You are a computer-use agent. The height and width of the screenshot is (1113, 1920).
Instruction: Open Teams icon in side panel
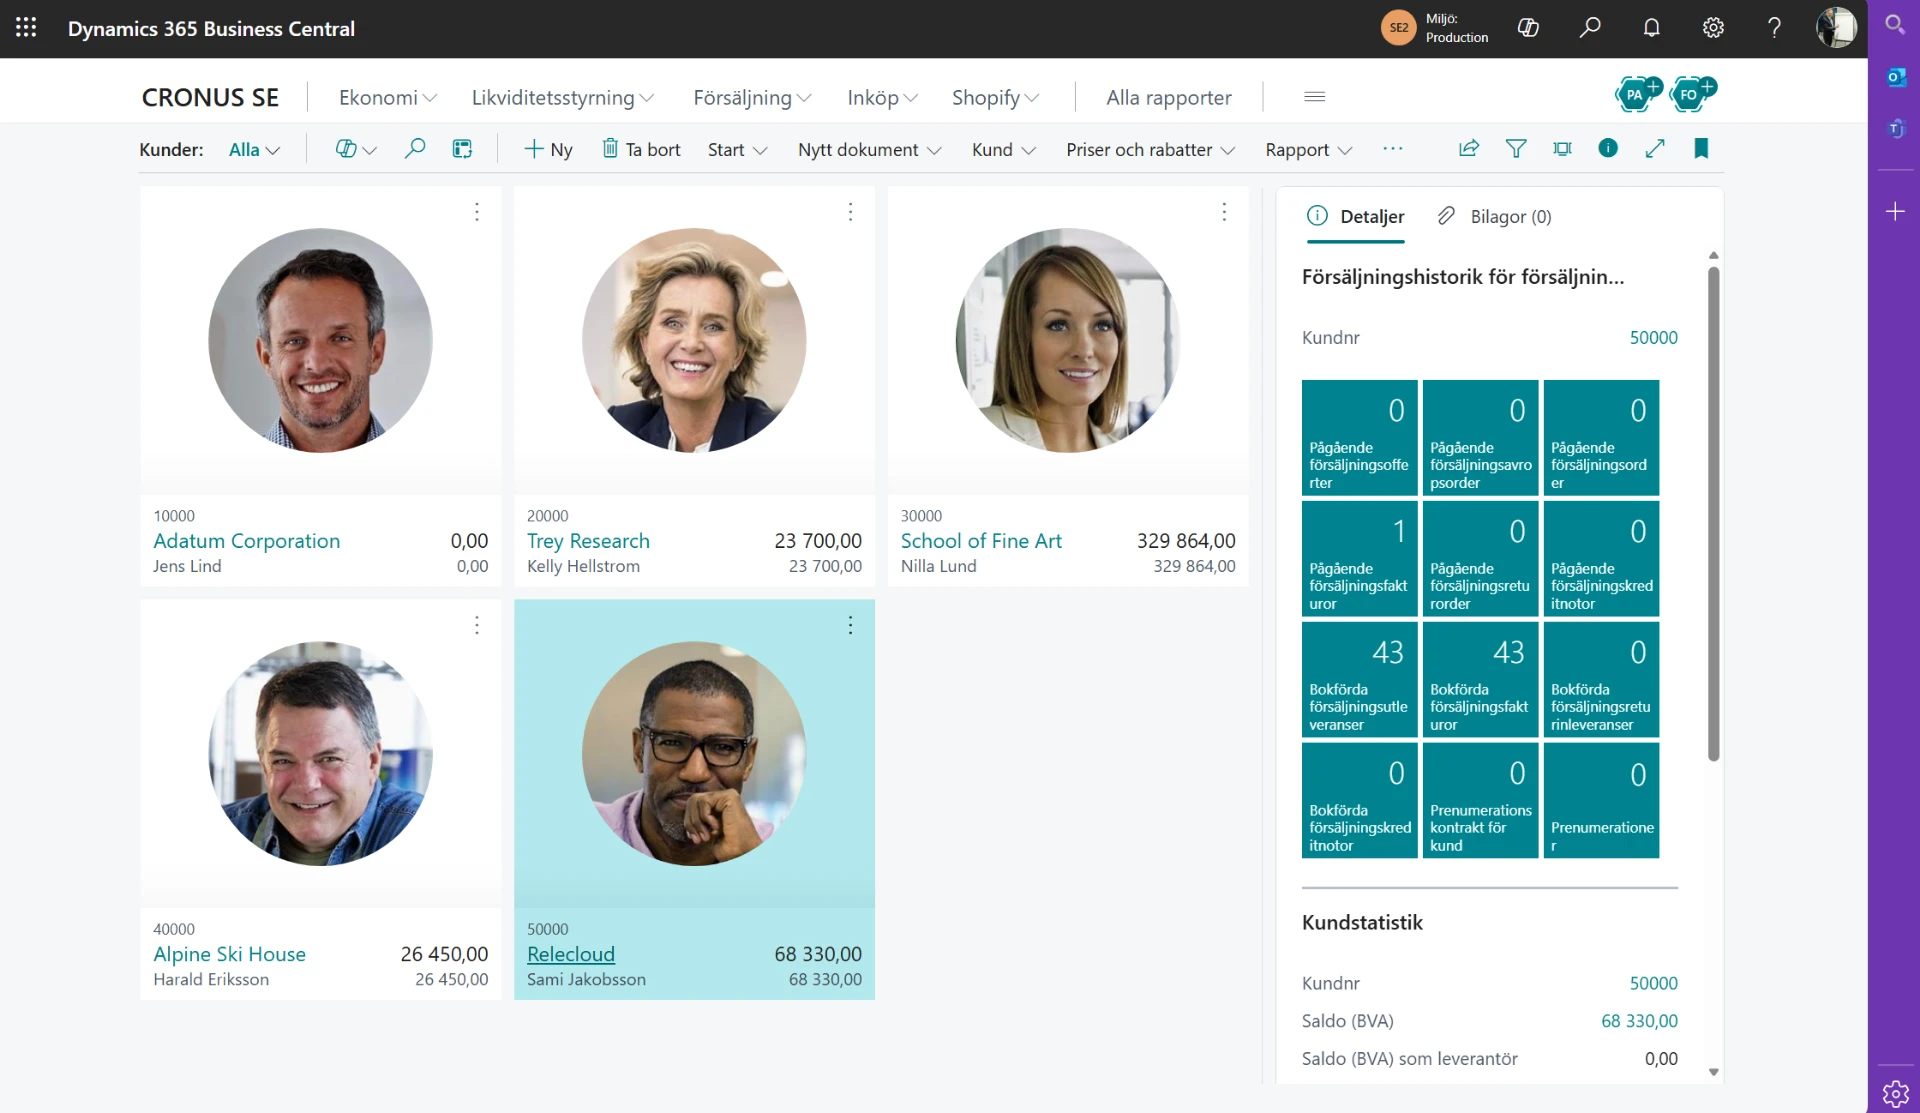pyautogui.click(x=1895, y=128)
